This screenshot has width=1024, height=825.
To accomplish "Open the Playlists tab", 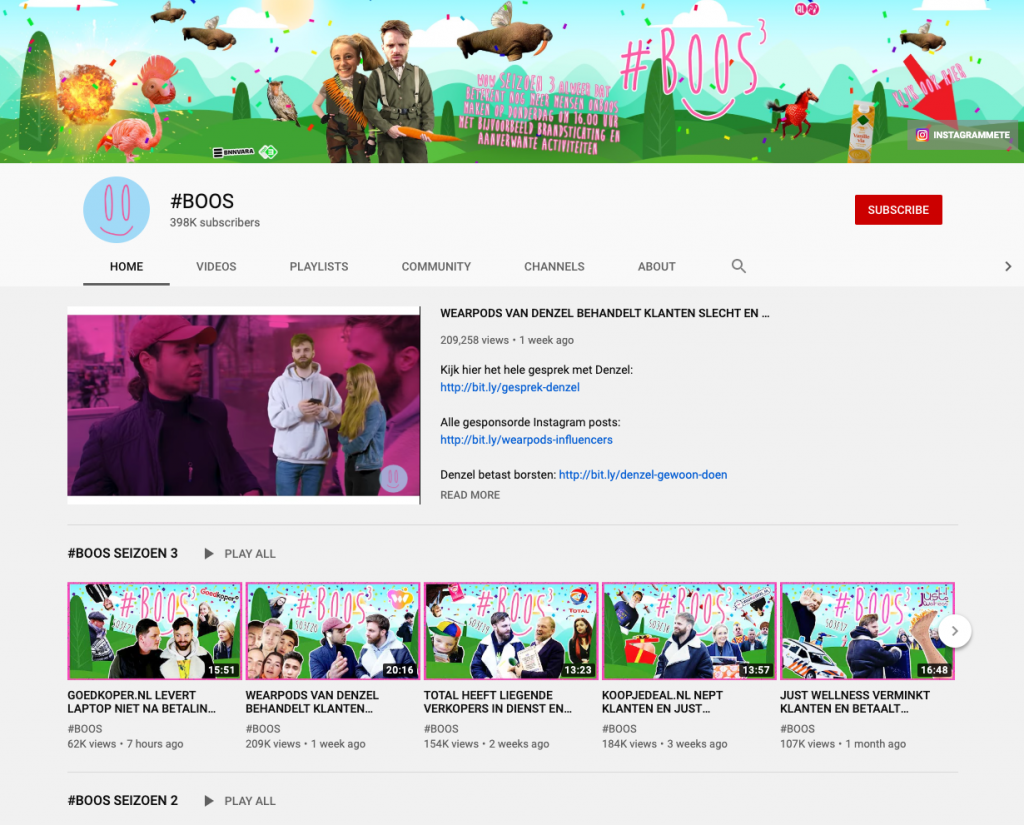I will click(319, 267).
